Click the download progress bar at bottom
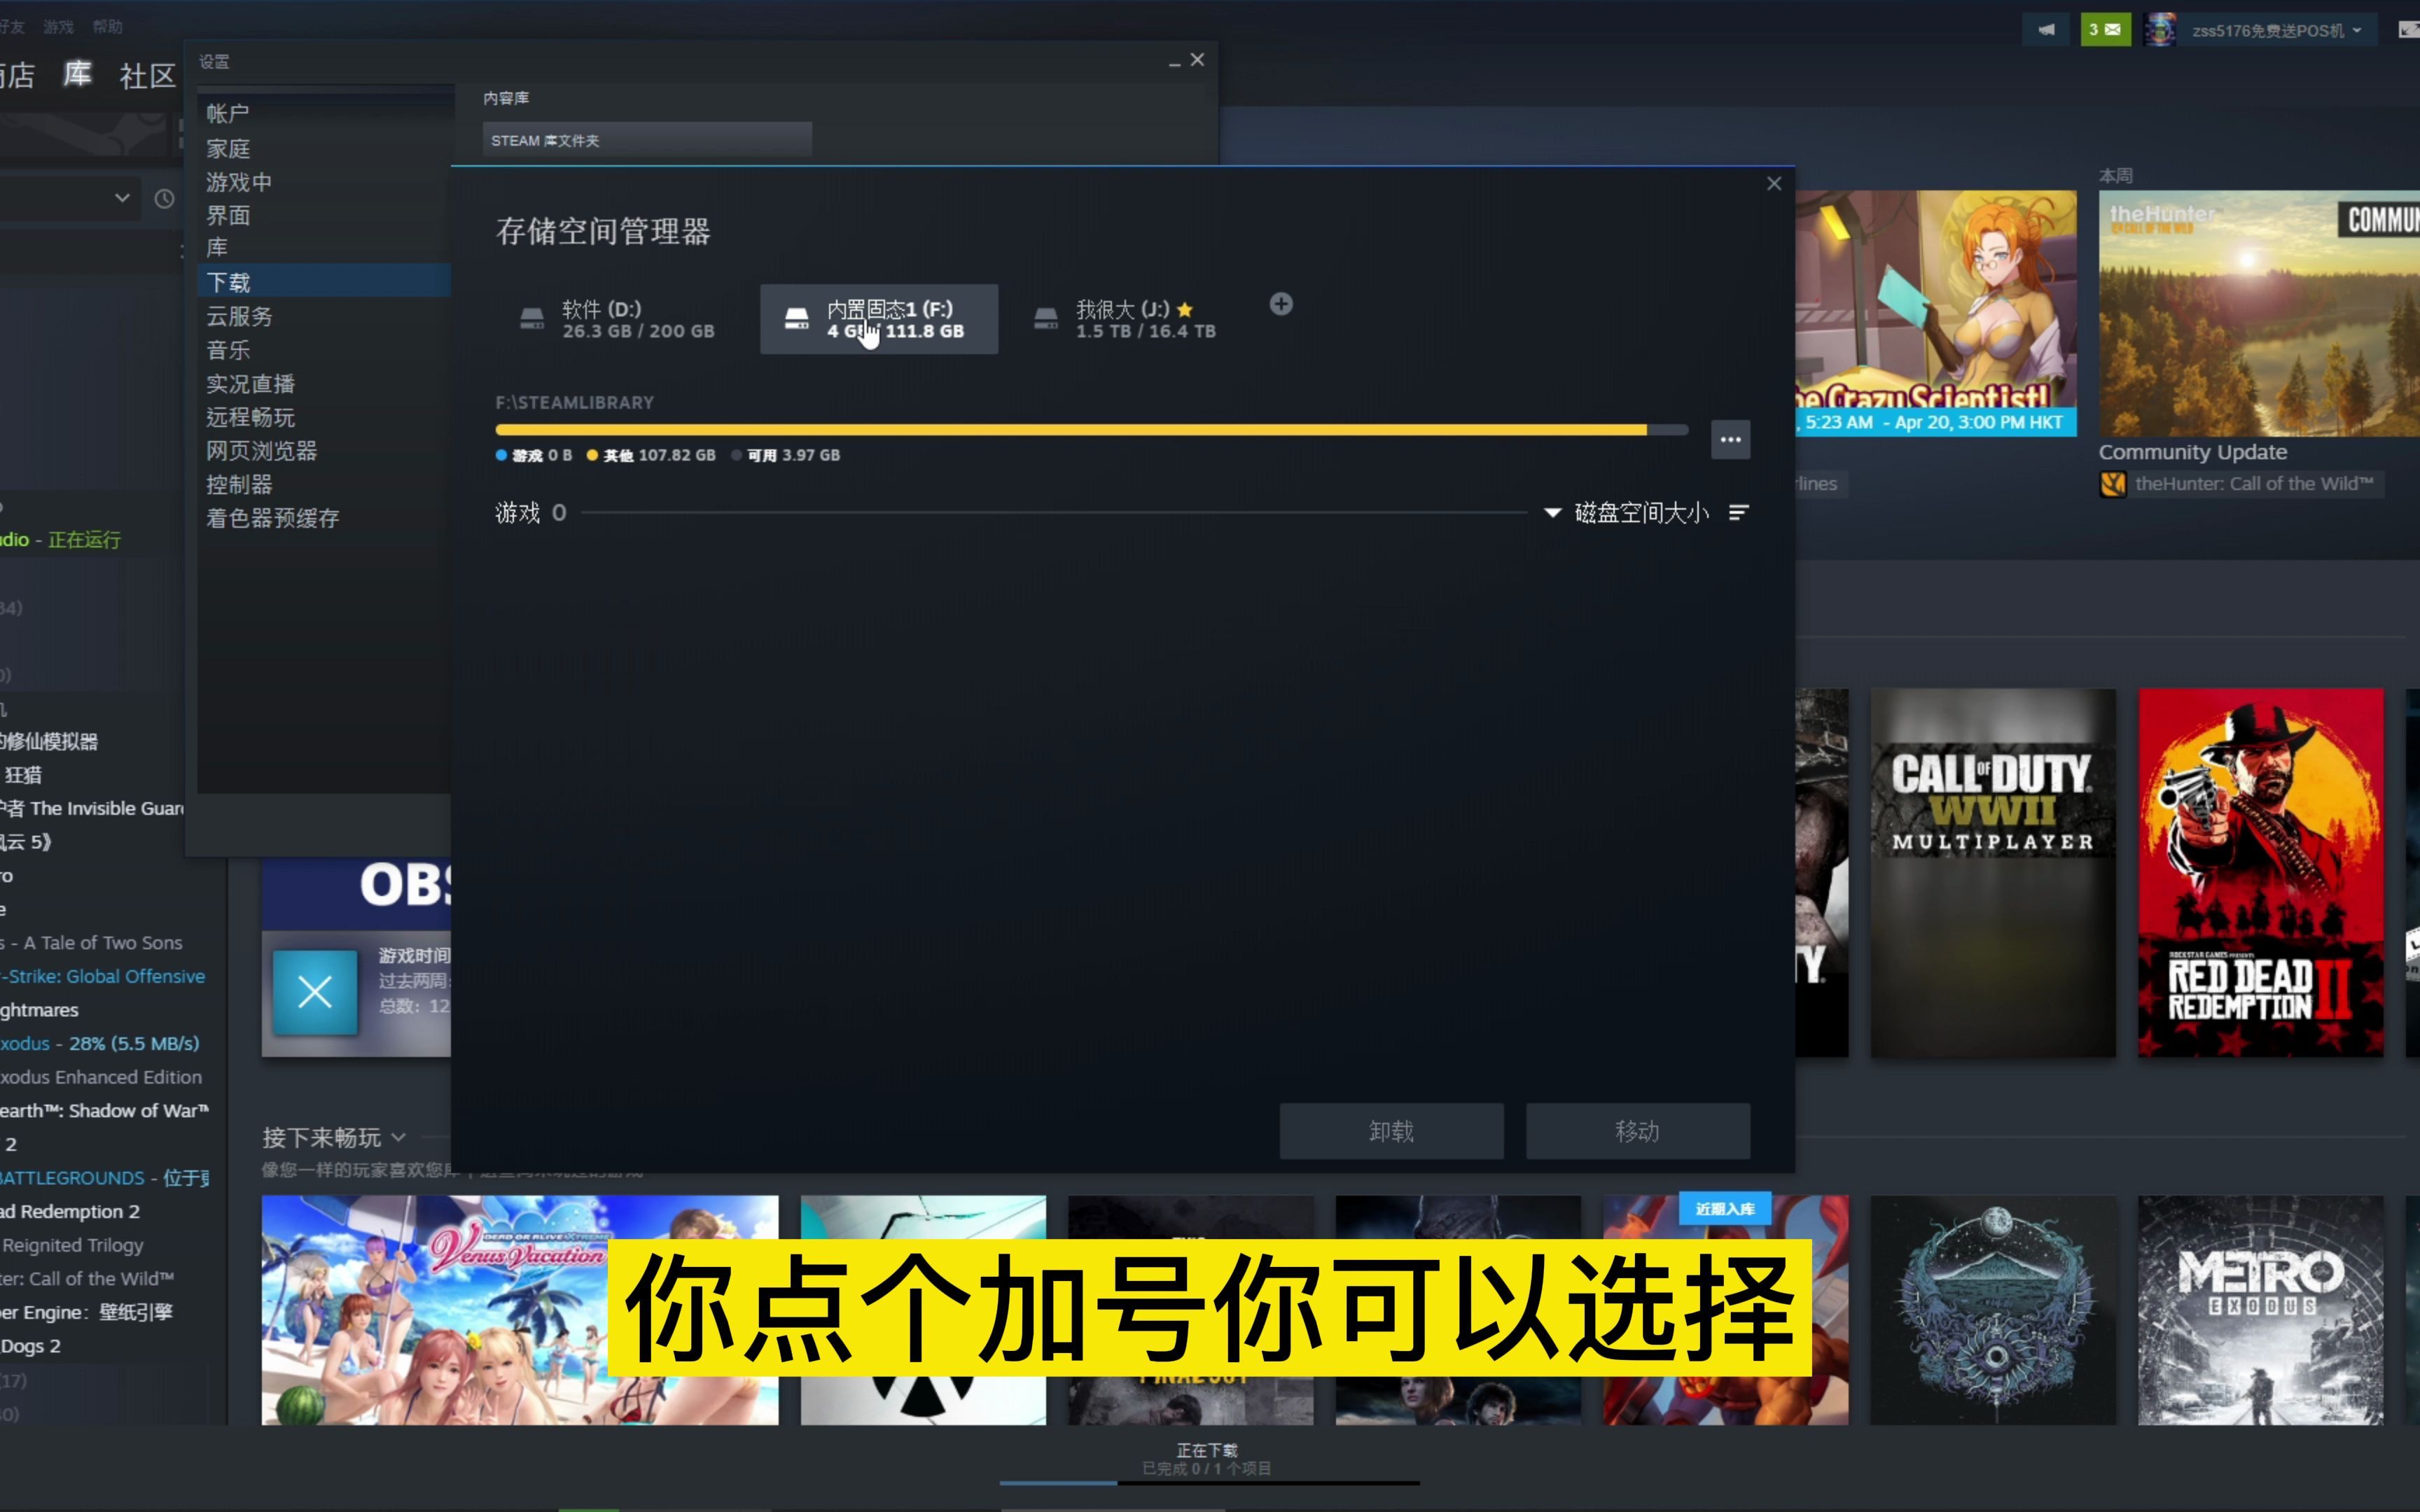 [x=1209, y=1483]
